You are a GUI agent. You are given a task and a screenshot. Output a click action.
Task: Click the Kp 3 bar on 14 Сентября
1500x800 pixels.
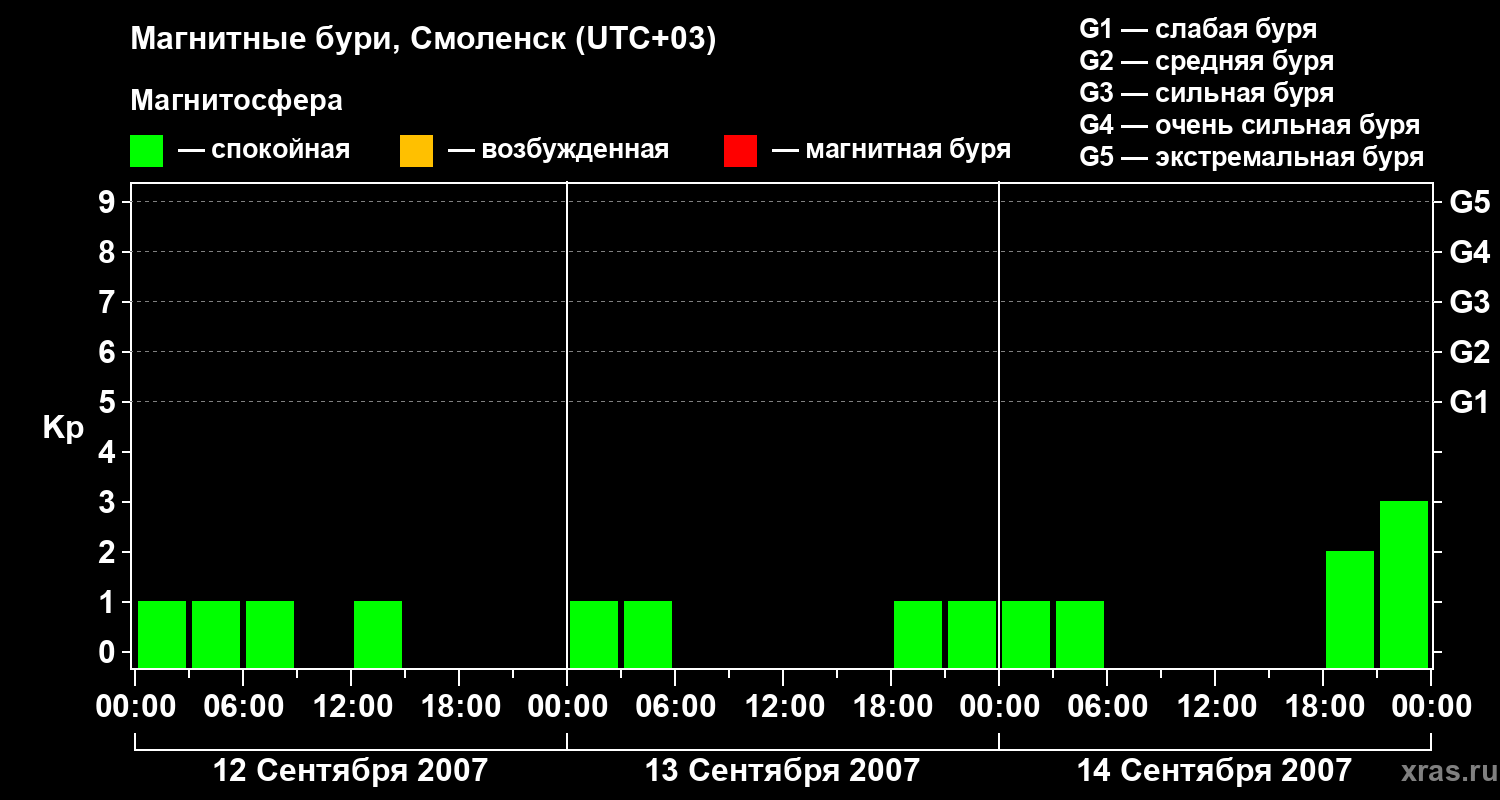[1404, 584]
